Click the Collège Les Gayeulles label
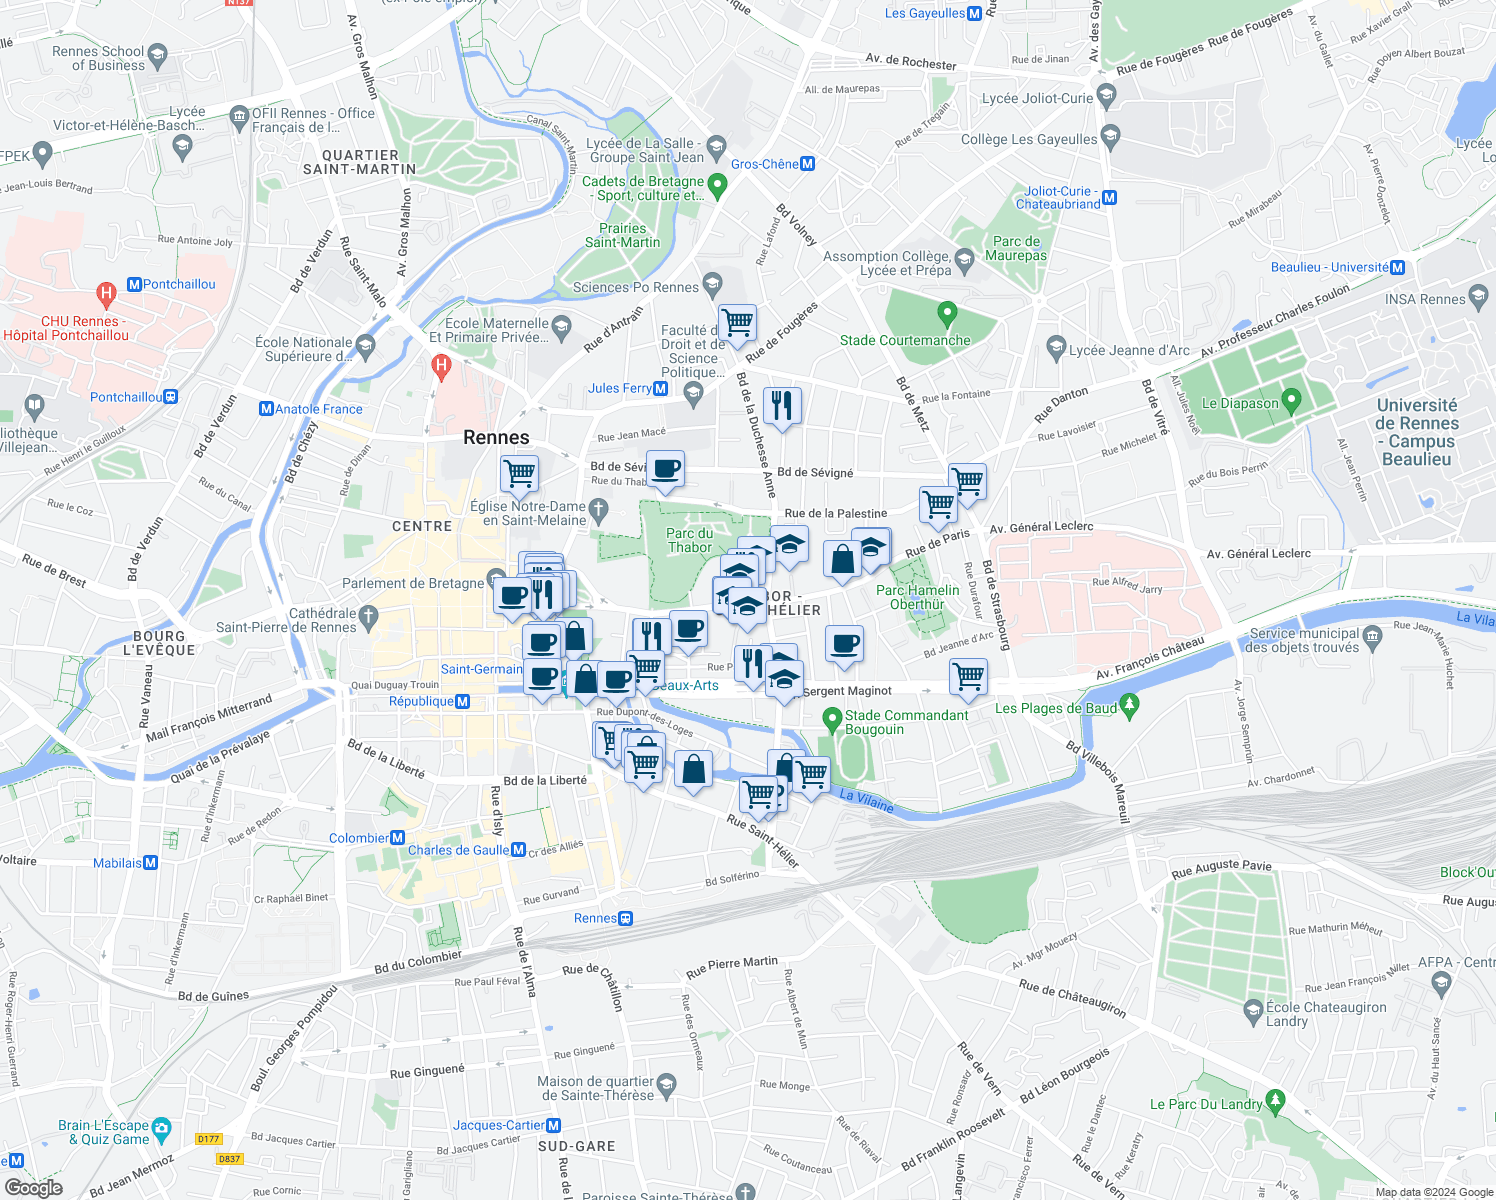1496x1200 pixels. [x=1029, y=139]
